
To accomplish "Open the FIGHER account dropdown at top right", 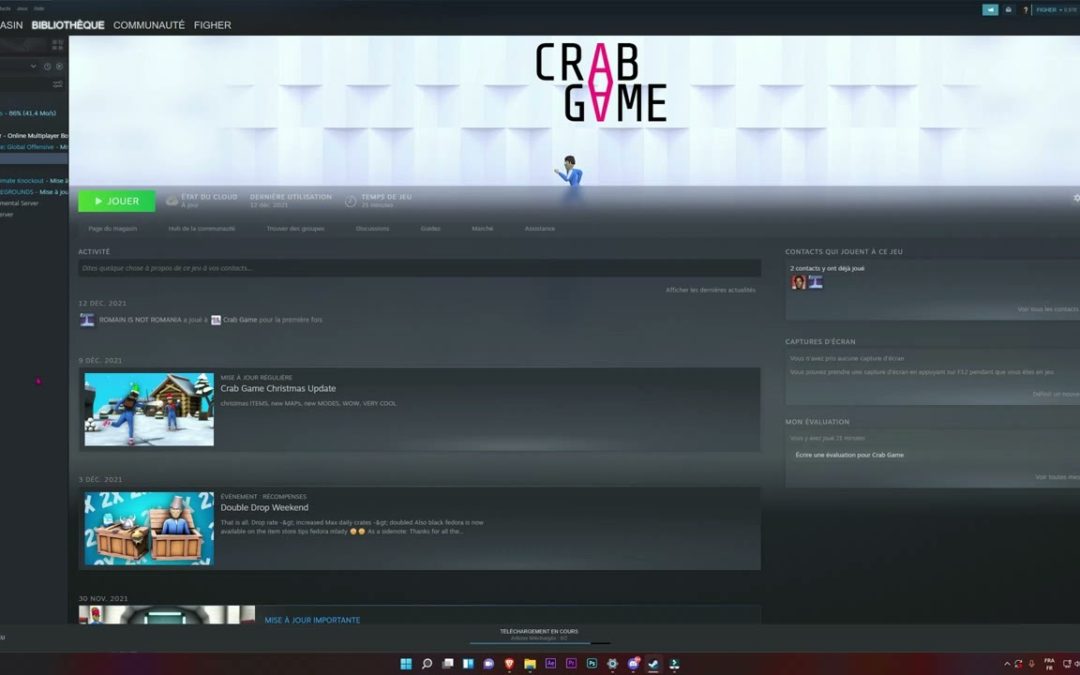I will tap(1056, 10).
